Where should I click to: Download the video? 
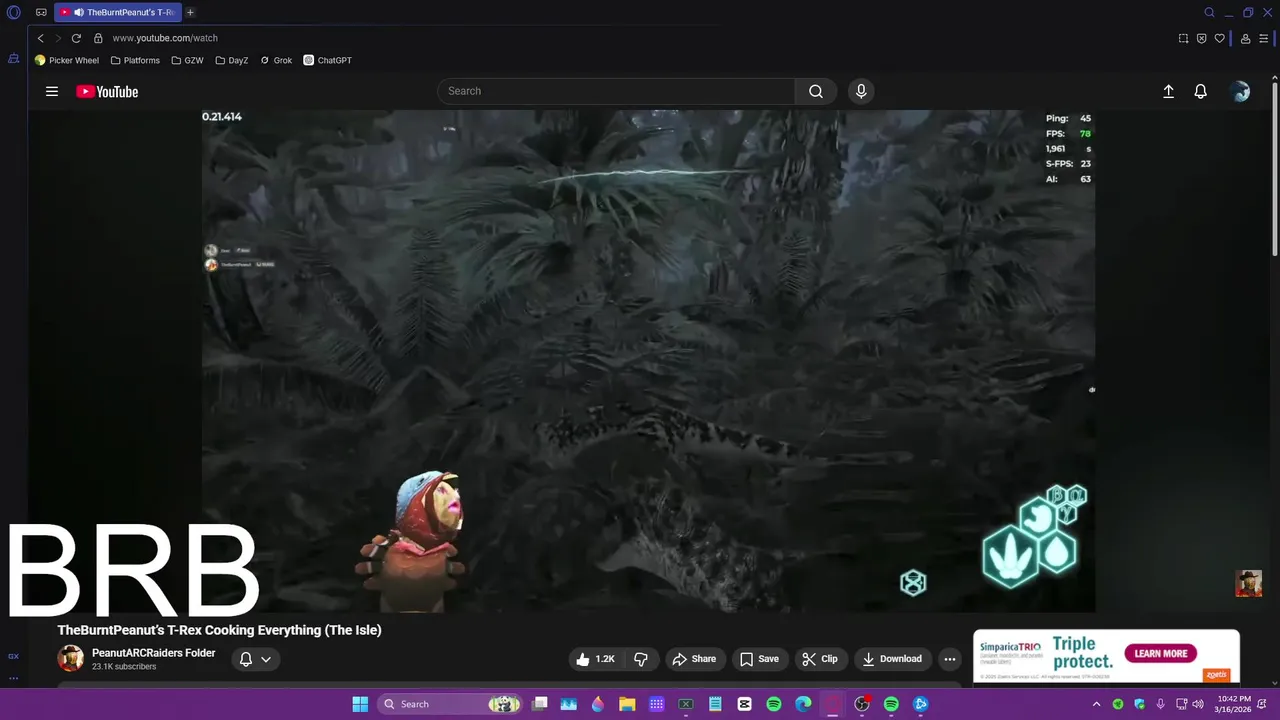(892, 659)
